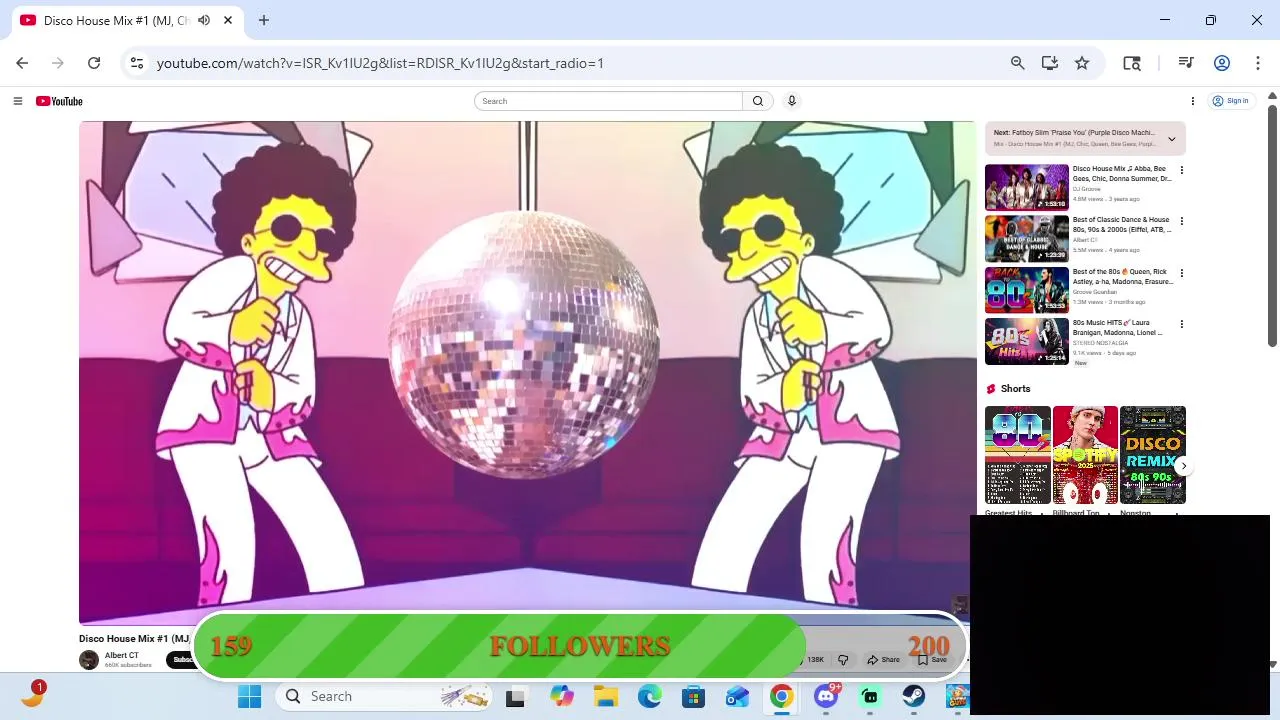
Task: Open Chrome profile avatar
Action: click(x=1222, y=63)
